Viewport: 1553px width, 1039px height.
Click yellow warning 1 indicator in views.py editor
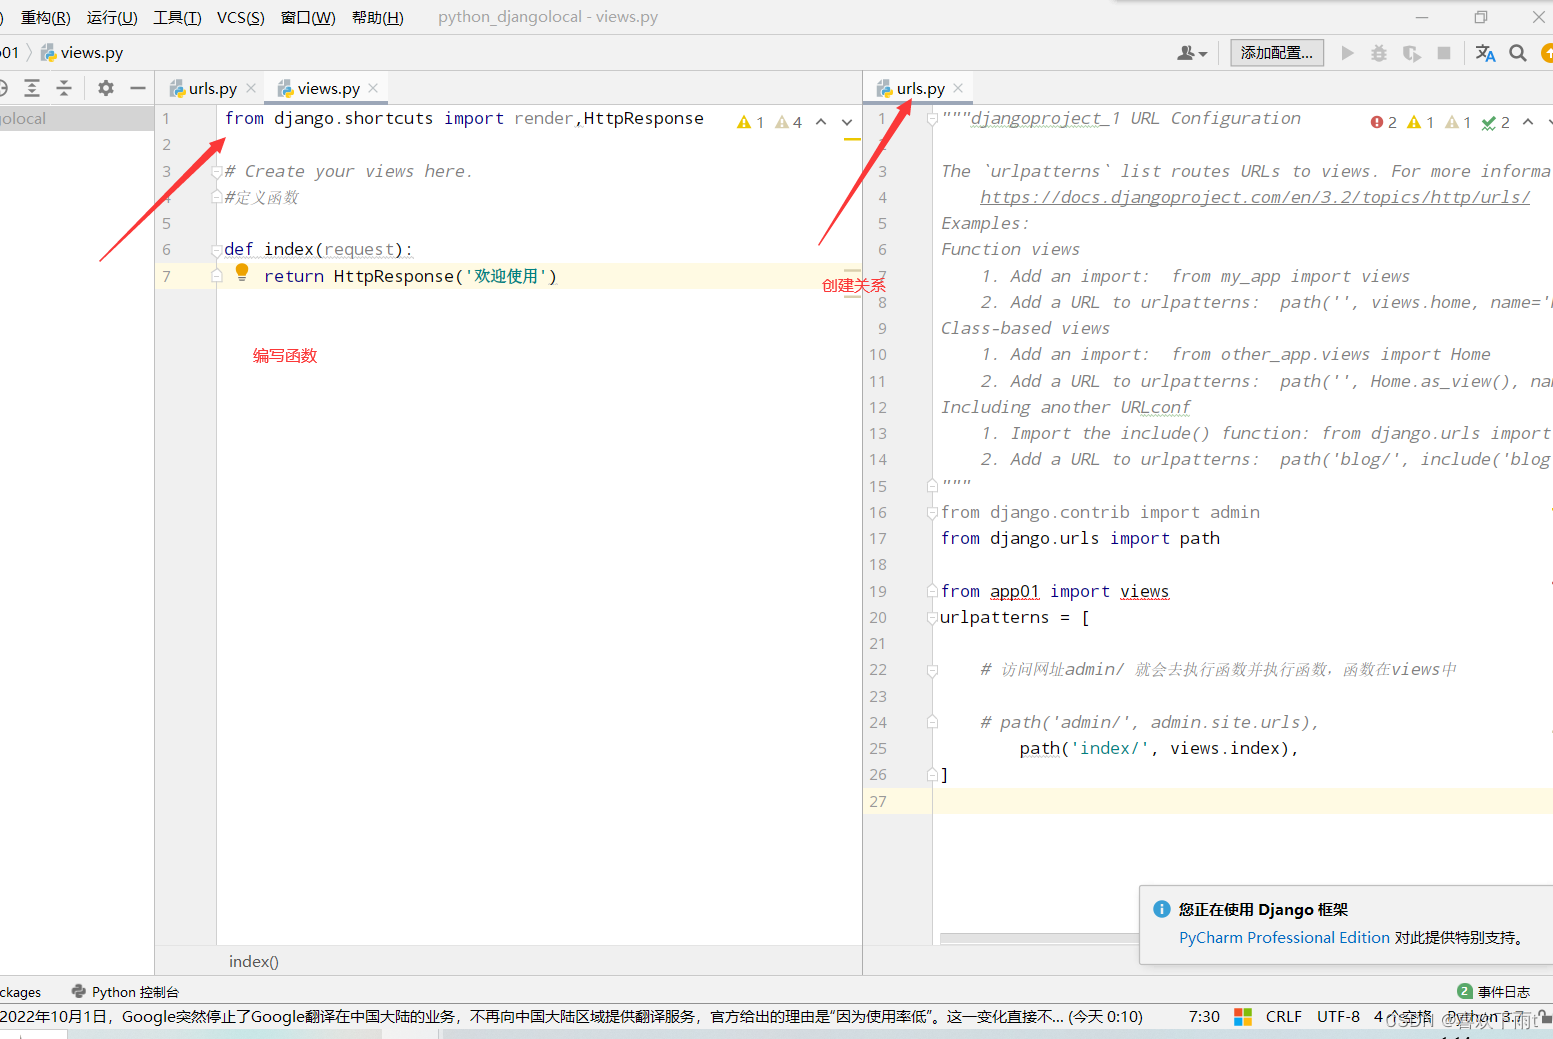tap(750, 122)
